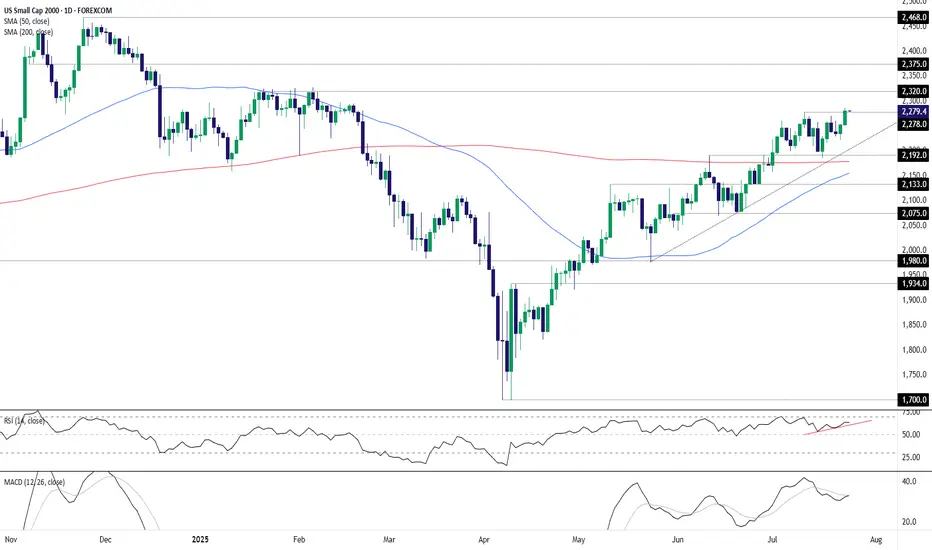Click the 2,075.0 price level label
This screenshot has width=932, height=550.
click(x=914, y=213)
